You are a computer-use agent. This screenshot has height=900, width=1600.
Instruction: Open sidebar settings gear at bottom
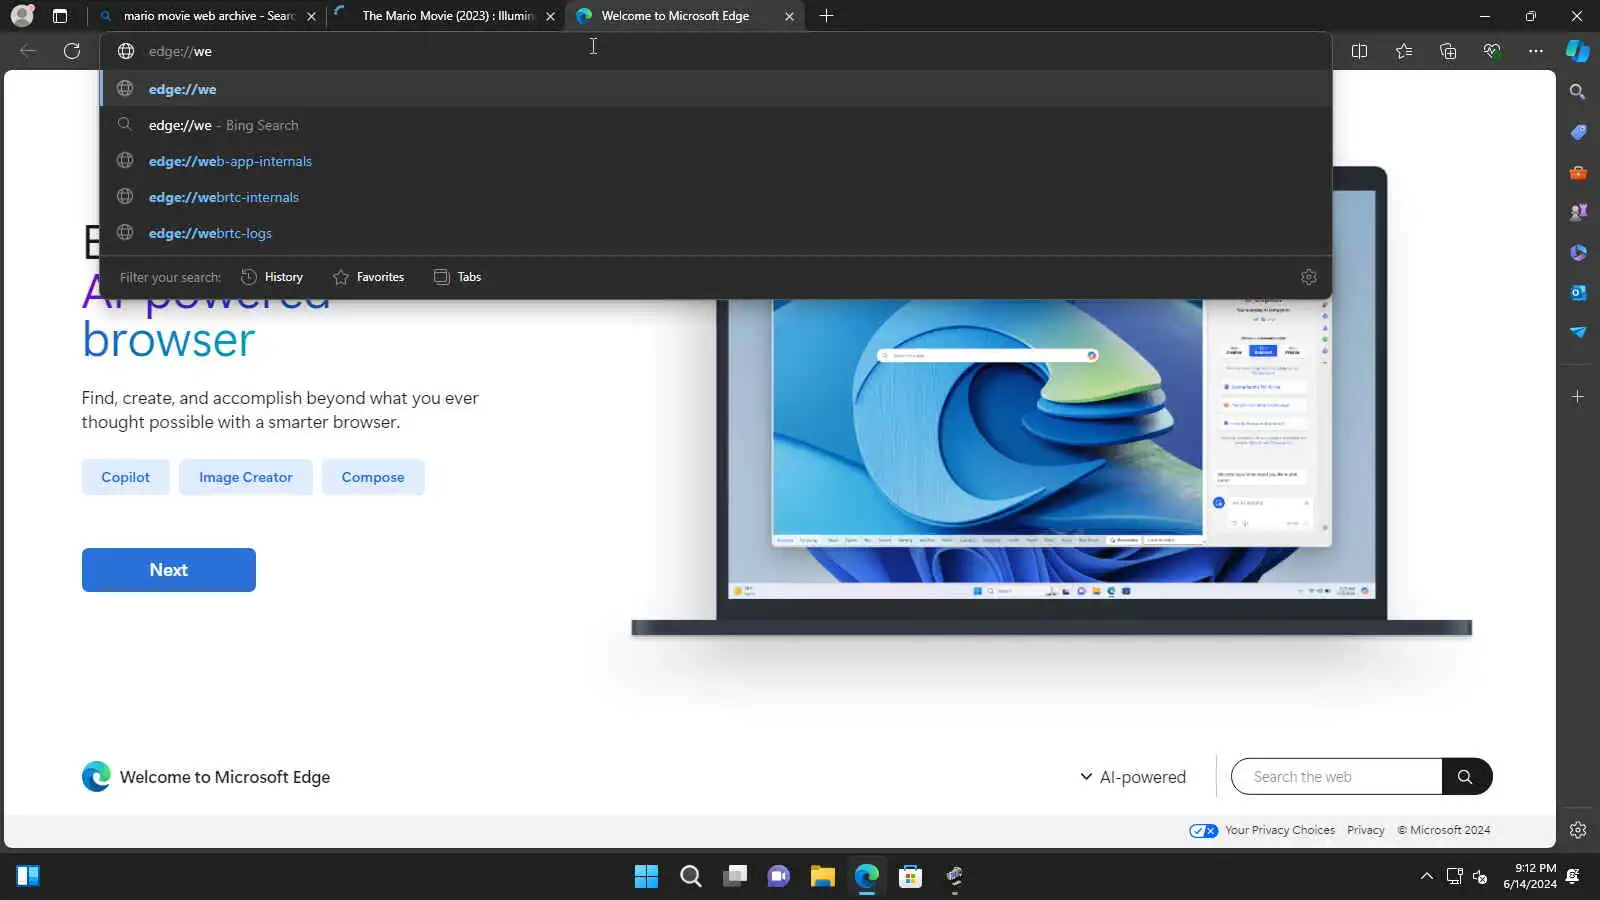pos(1578,830)
